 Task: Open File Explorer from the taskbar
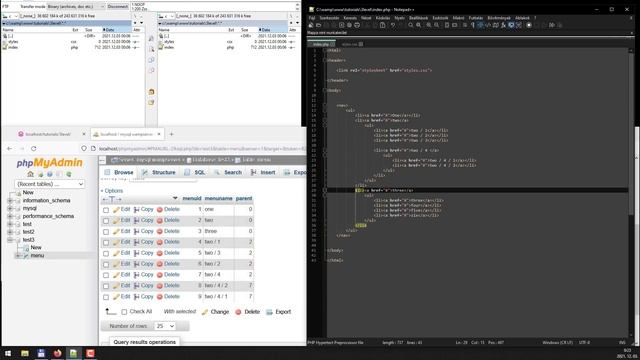[25, 353]
